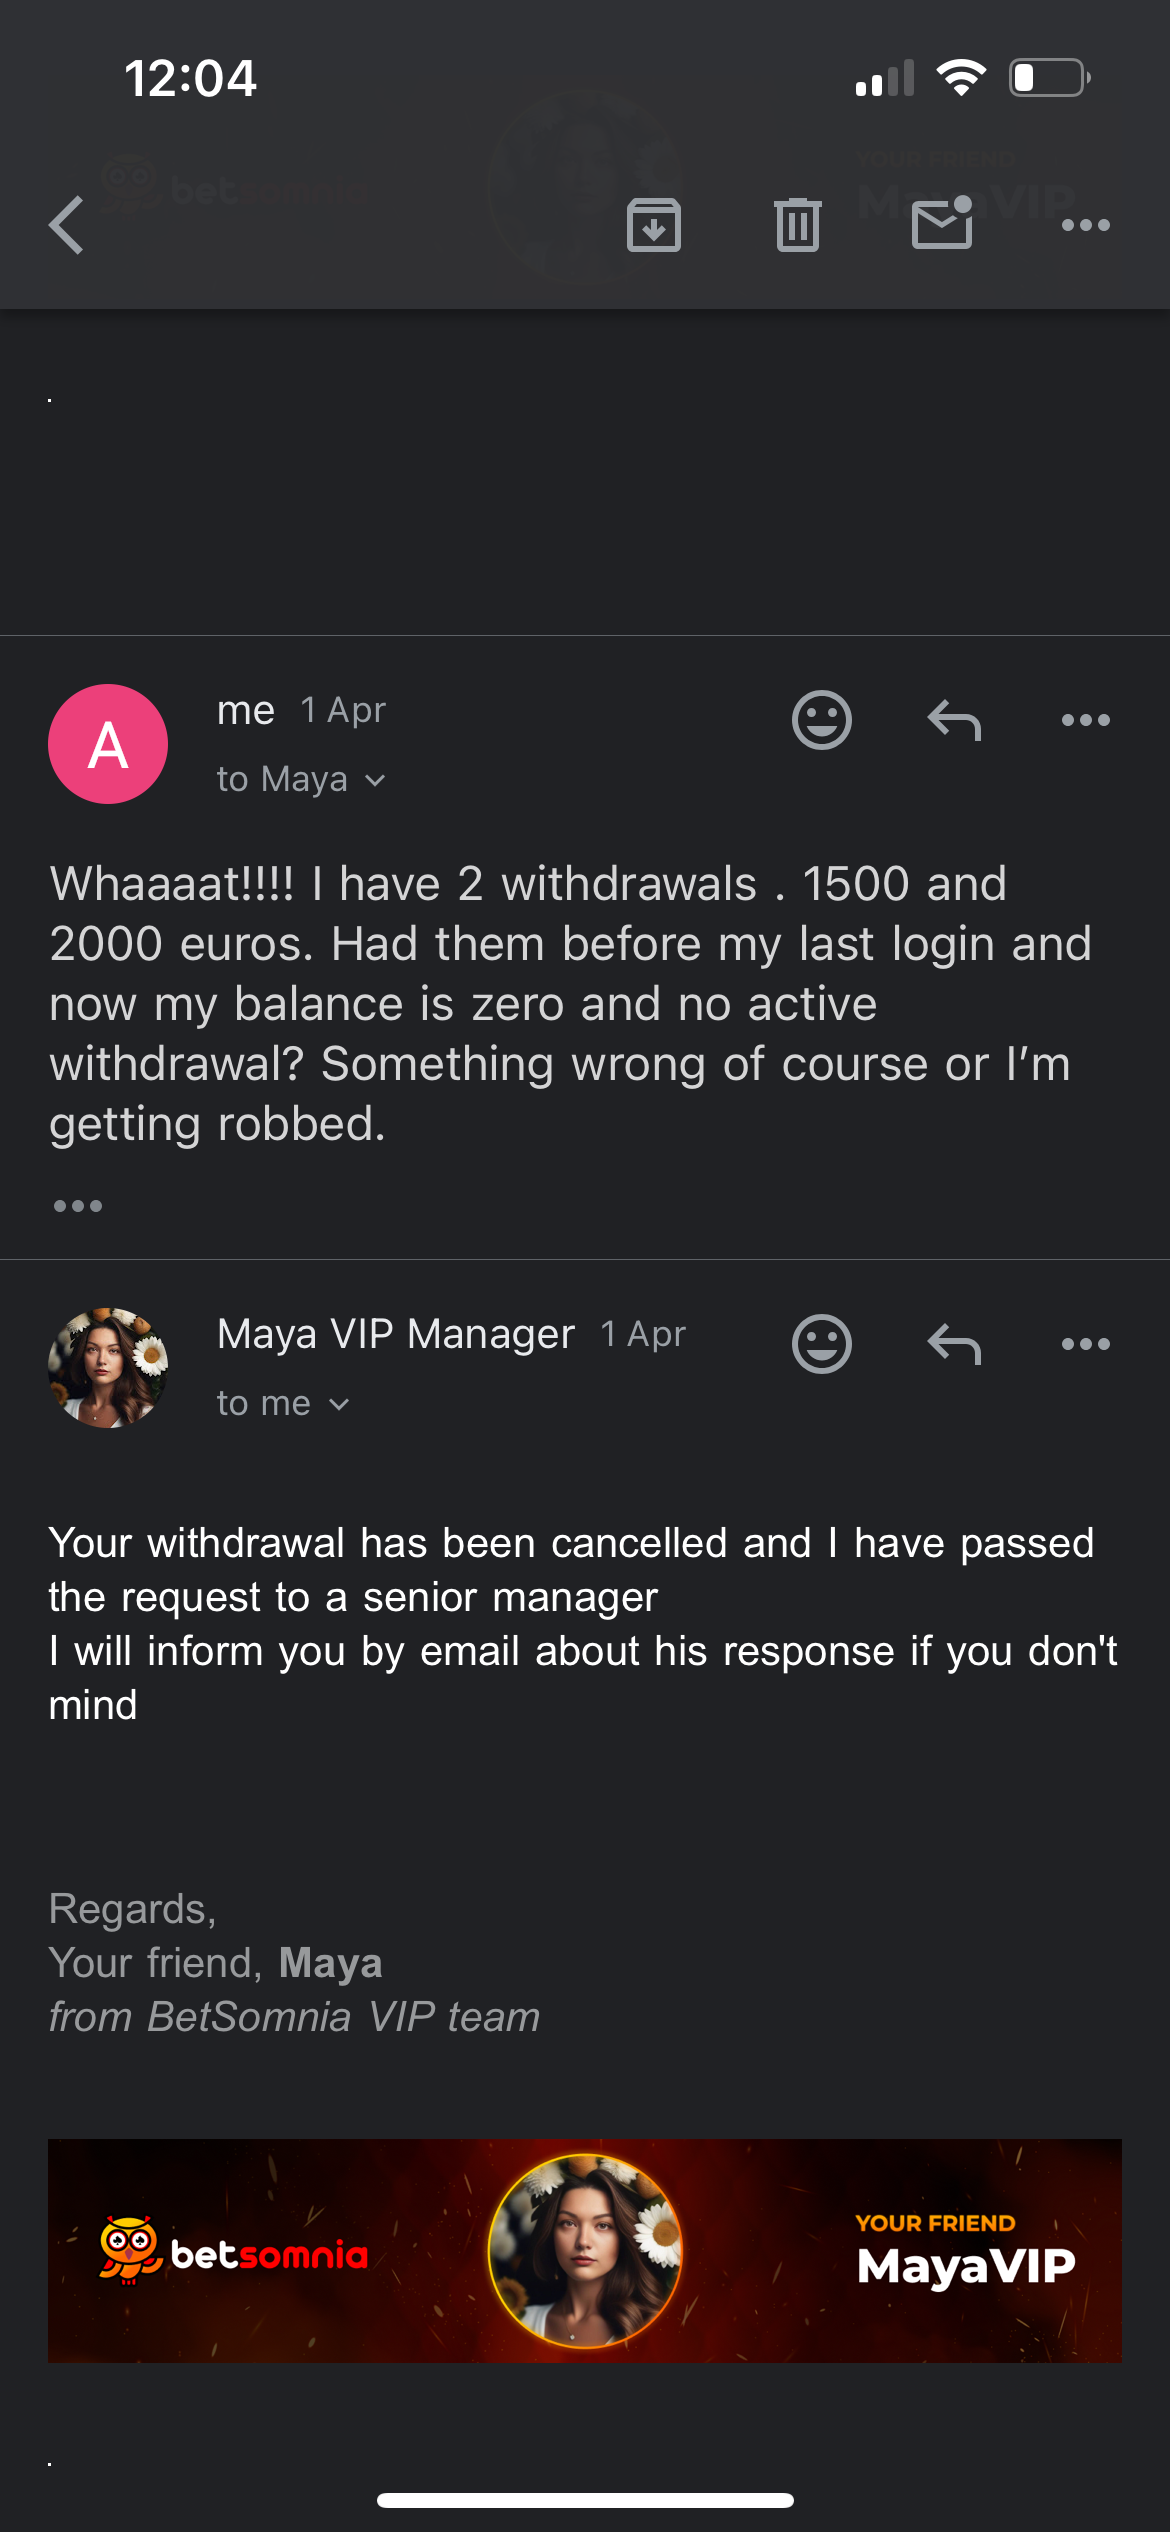
Task: Tap the pink 'A' sender avatar
Action: click(108, 744)
